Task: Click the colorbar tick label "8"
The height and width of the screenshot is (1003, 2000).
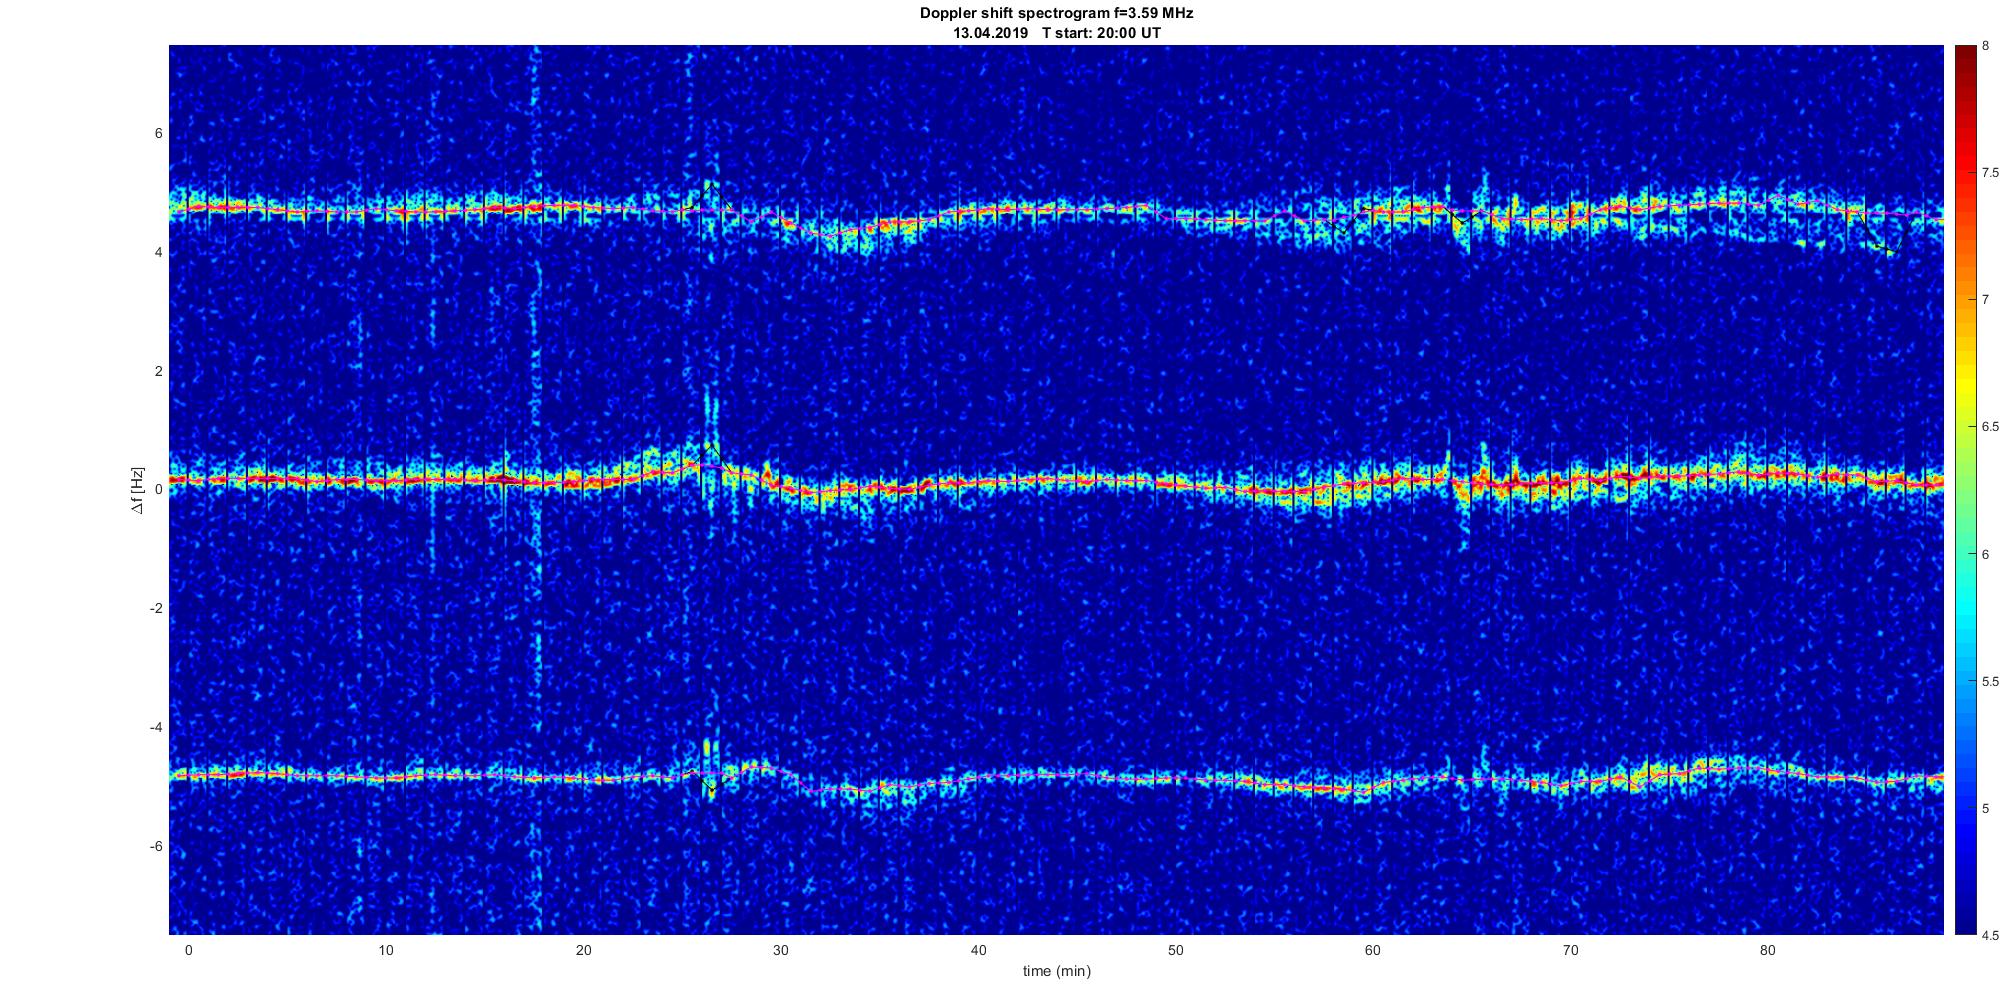Action: pos(1985,45)
